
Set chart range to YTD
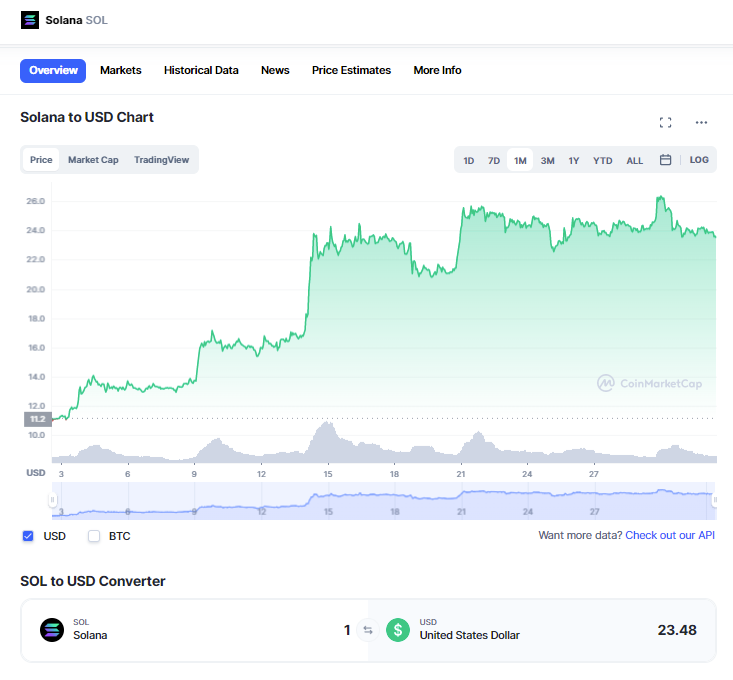pos(602,160)
